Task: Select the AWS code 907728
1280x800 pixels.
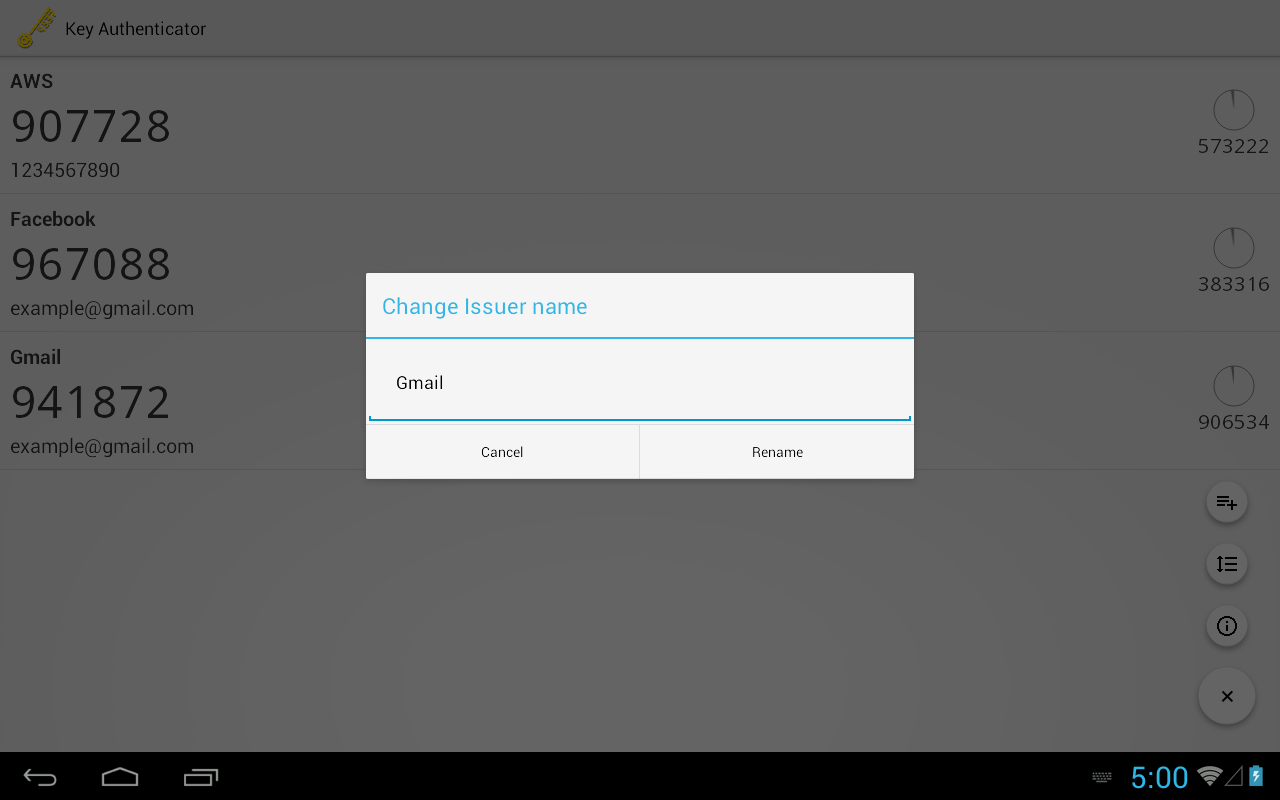Action: [91, 127]
